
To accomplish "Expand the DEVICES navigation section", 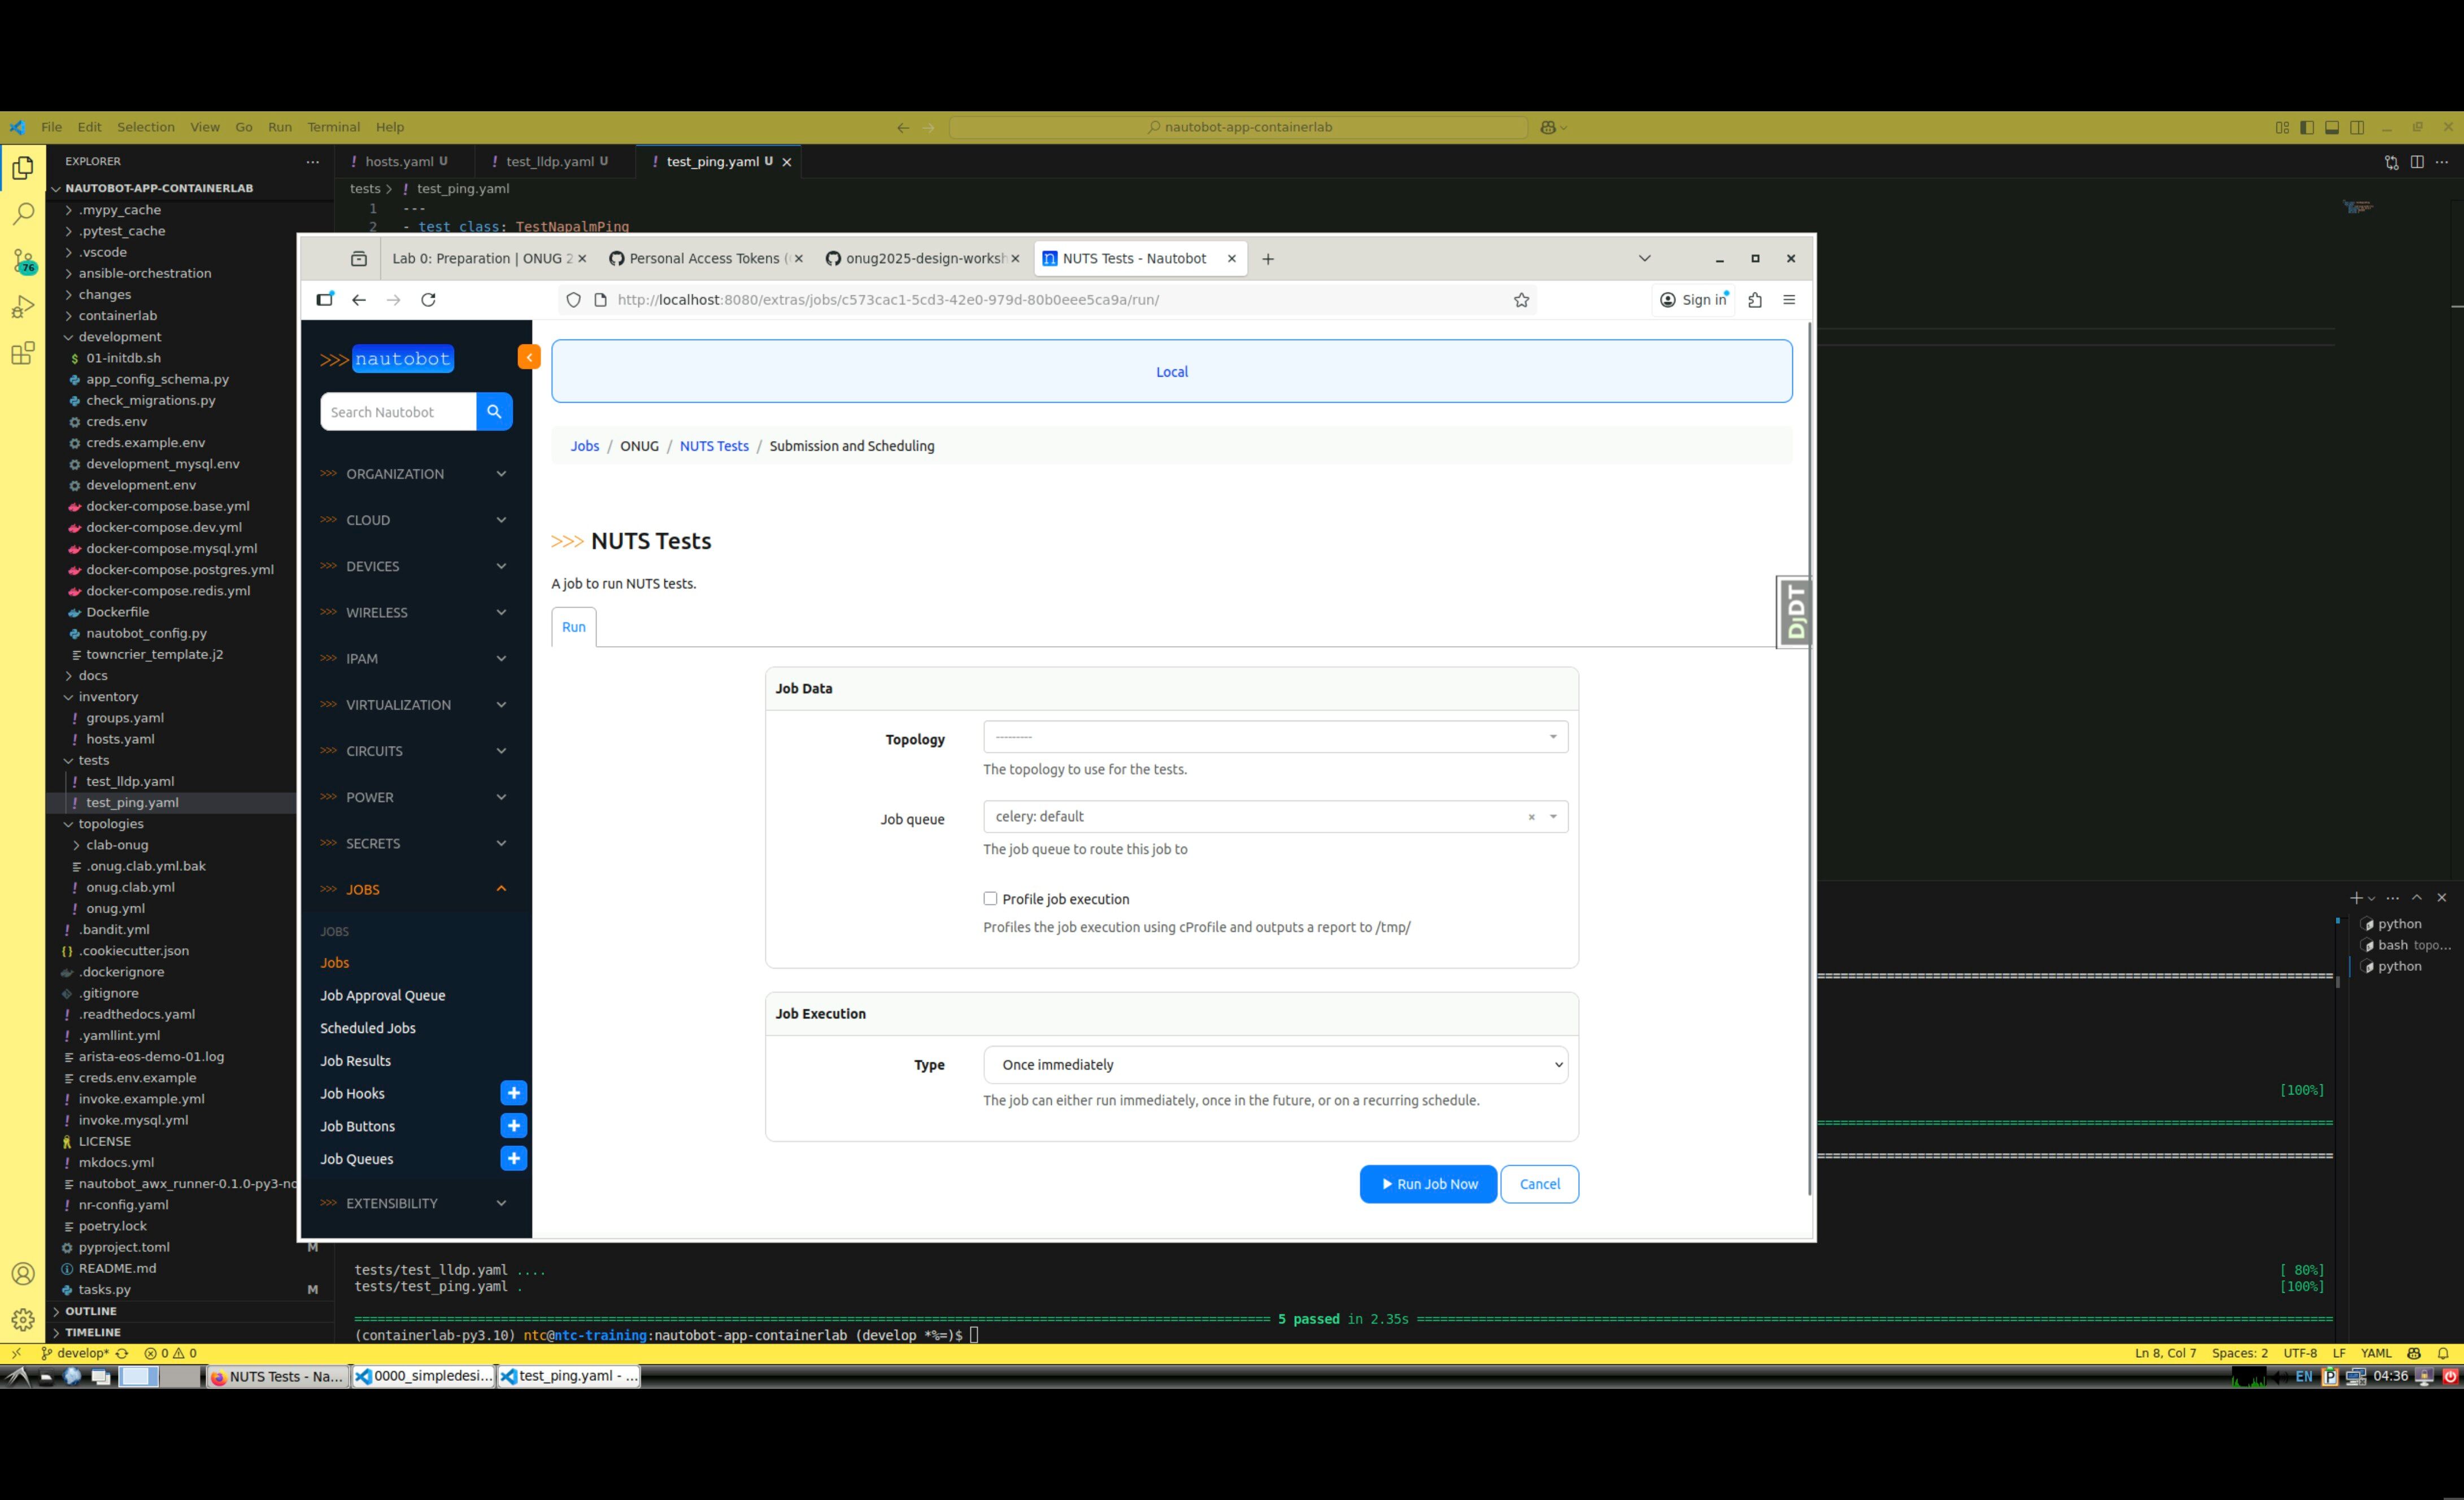I will [x=413, y=566].
